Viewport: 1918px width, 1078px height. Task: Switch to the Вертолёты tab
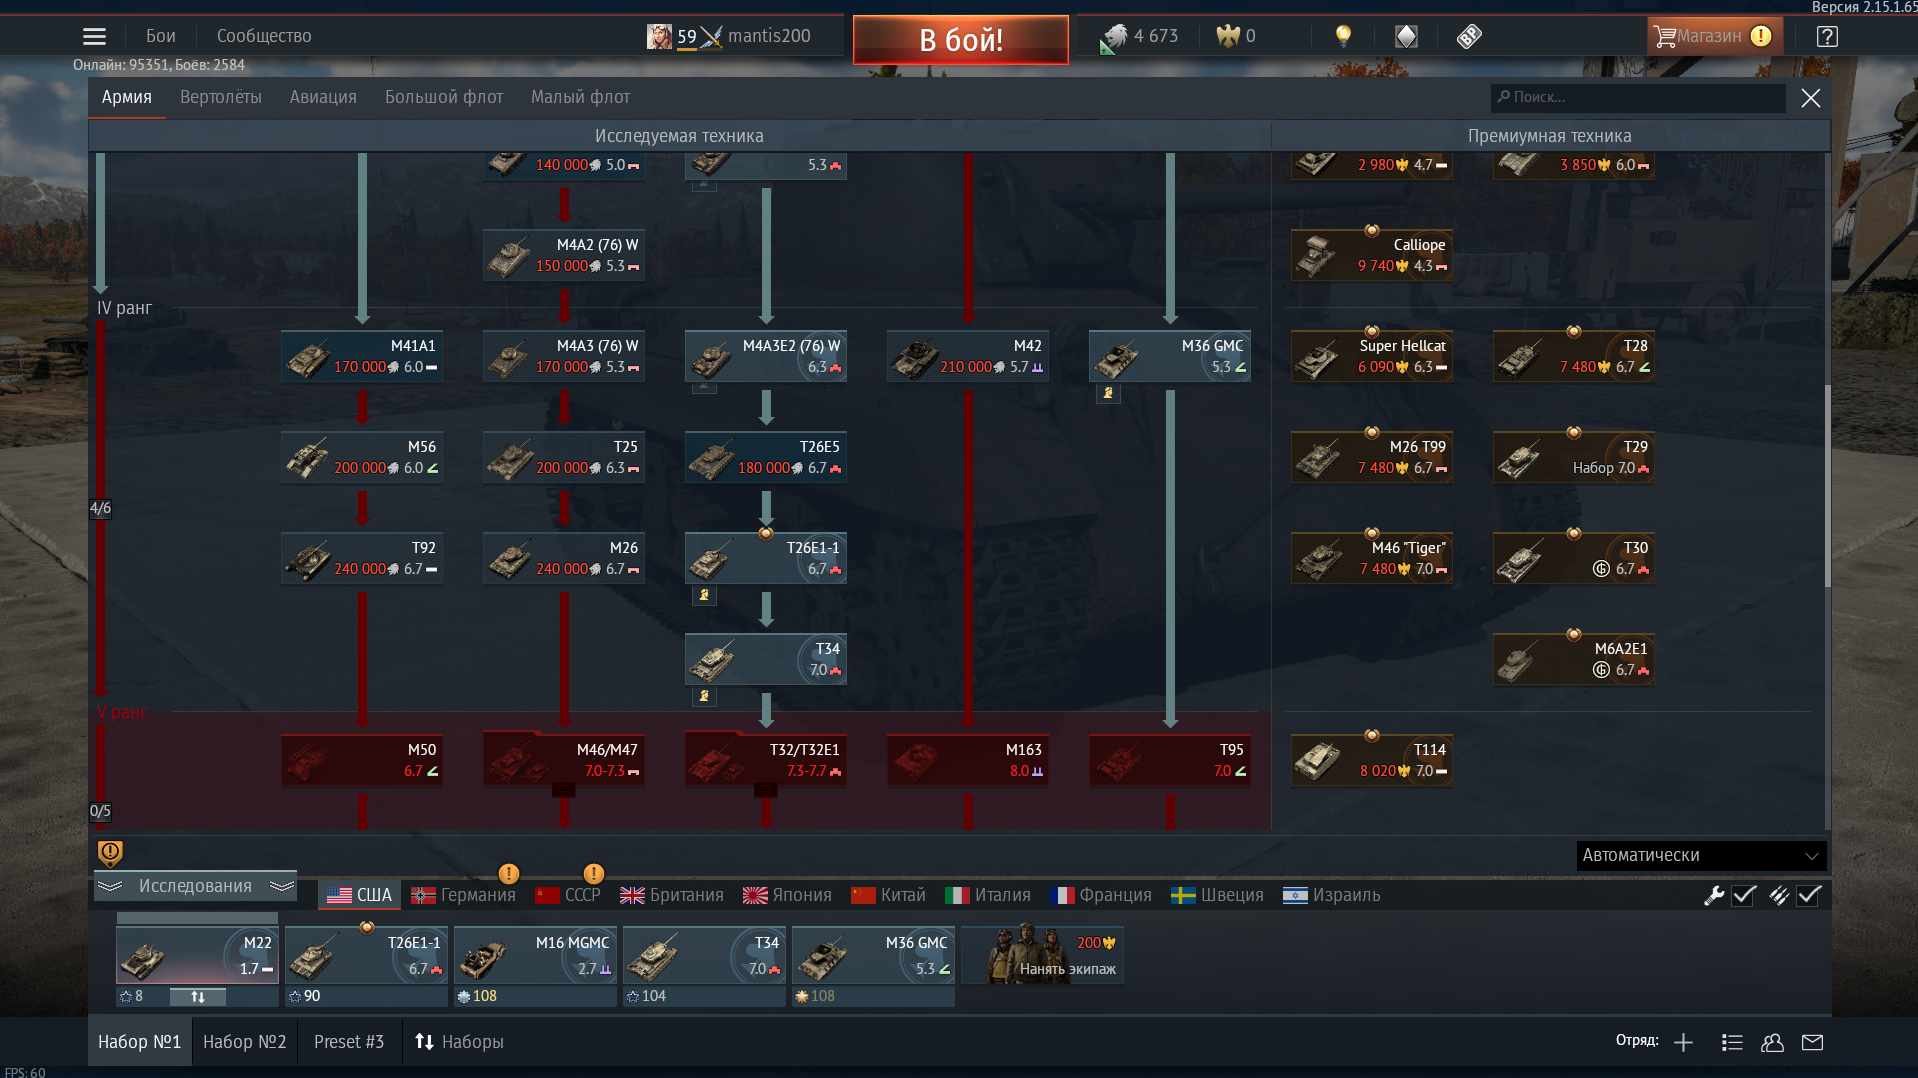pos(221,97)
